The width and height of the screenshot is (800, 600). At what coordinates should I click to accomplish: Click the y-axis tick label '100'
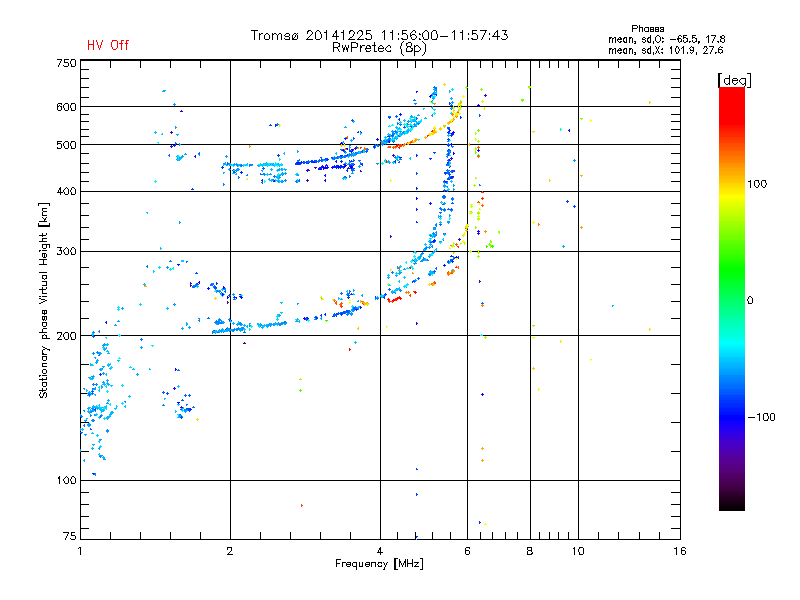point(67,481)
